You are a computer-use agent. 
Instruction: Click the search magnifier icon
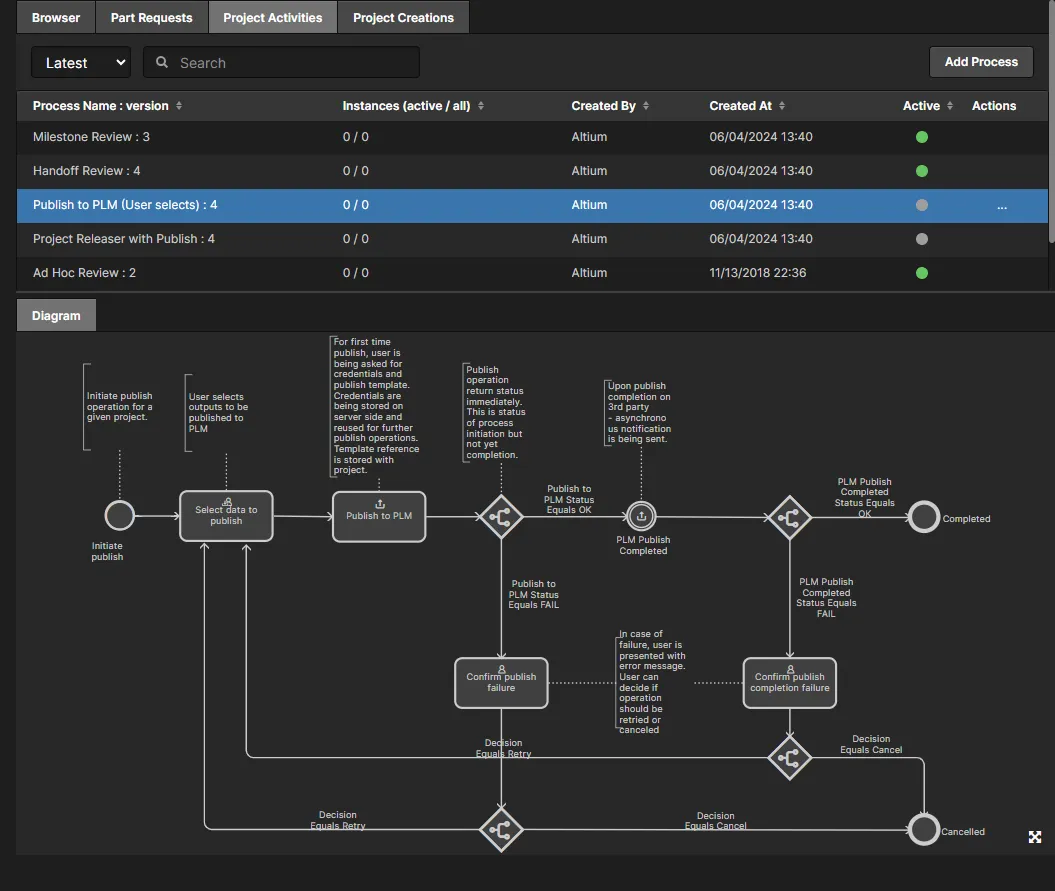161,62
